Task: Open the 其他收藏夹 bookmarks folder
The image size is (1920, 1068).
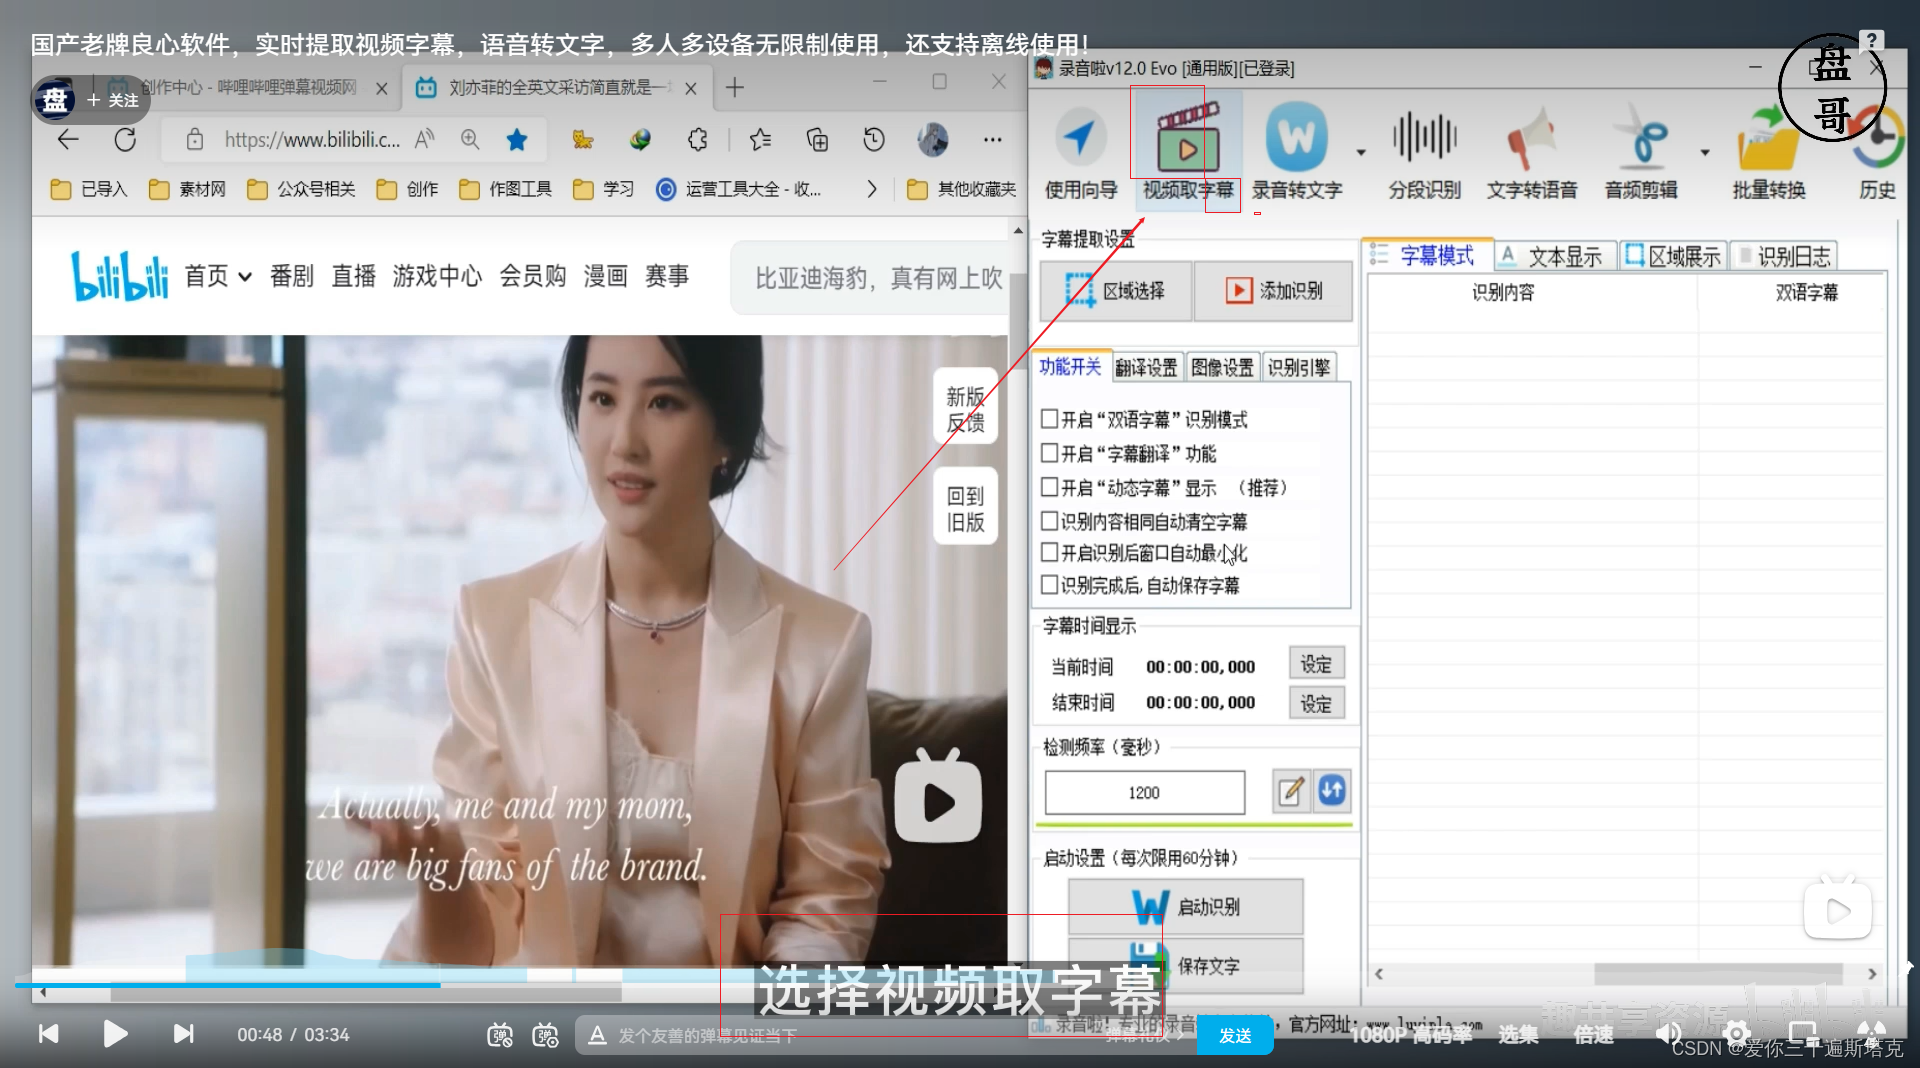Action: (x=961, y=189)
